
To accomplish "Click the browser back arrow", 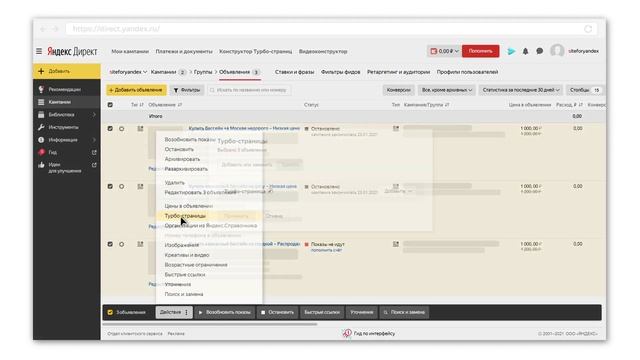I will (x=43, y=29).
